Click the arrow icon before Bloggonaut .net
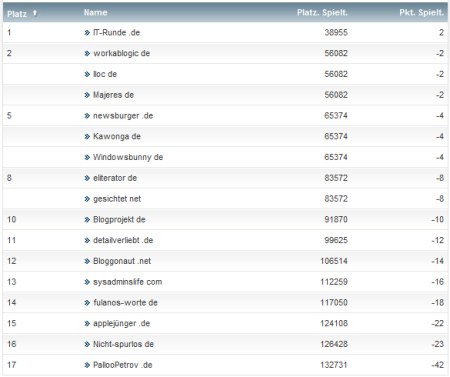450x377 pixels. (87, 261)
